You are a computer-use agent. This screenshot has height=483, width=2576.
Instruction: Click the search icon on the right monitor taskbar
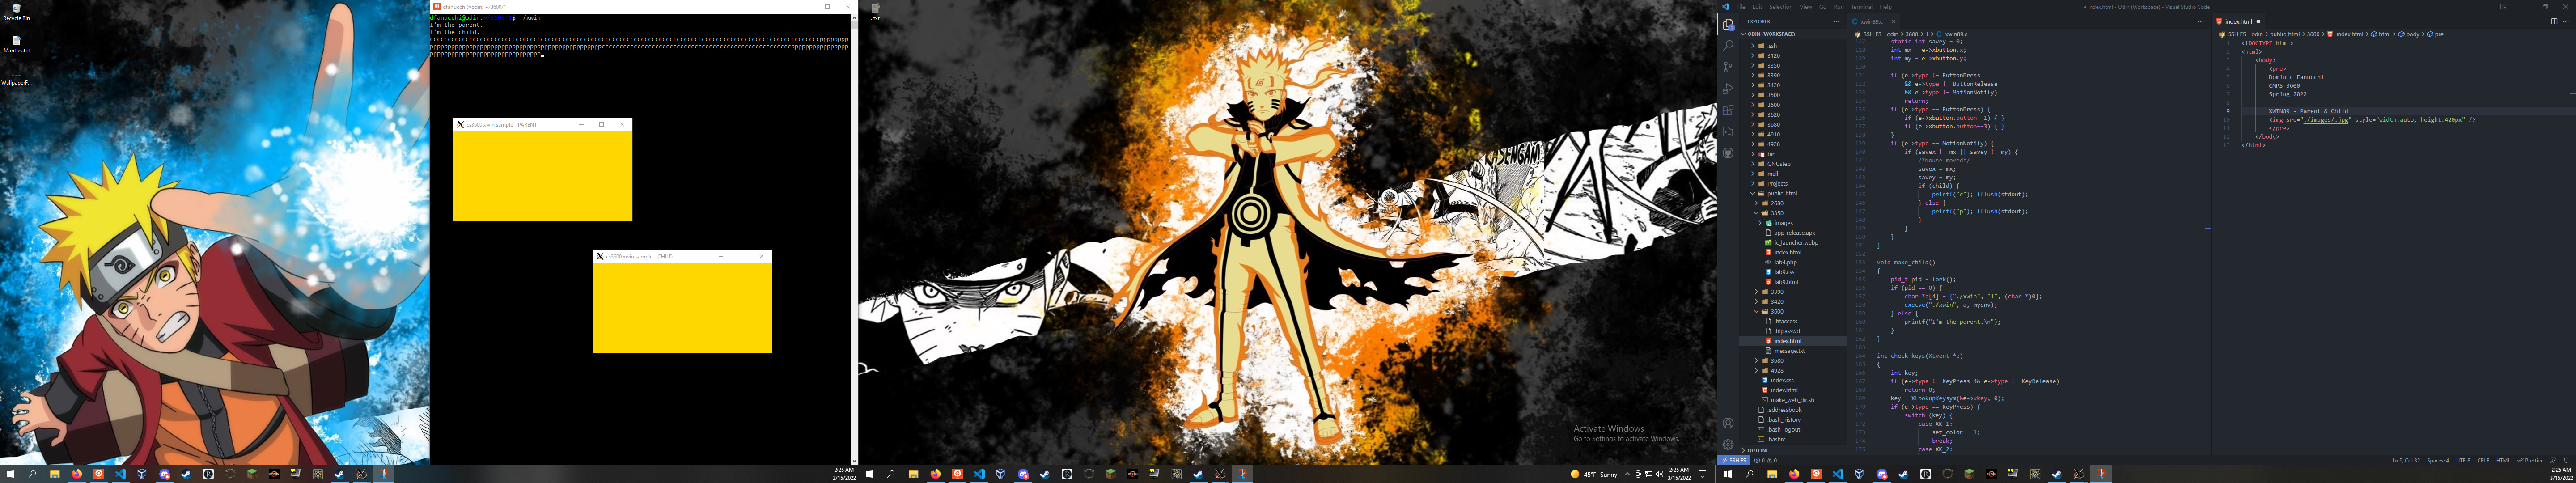(1749, 474)
